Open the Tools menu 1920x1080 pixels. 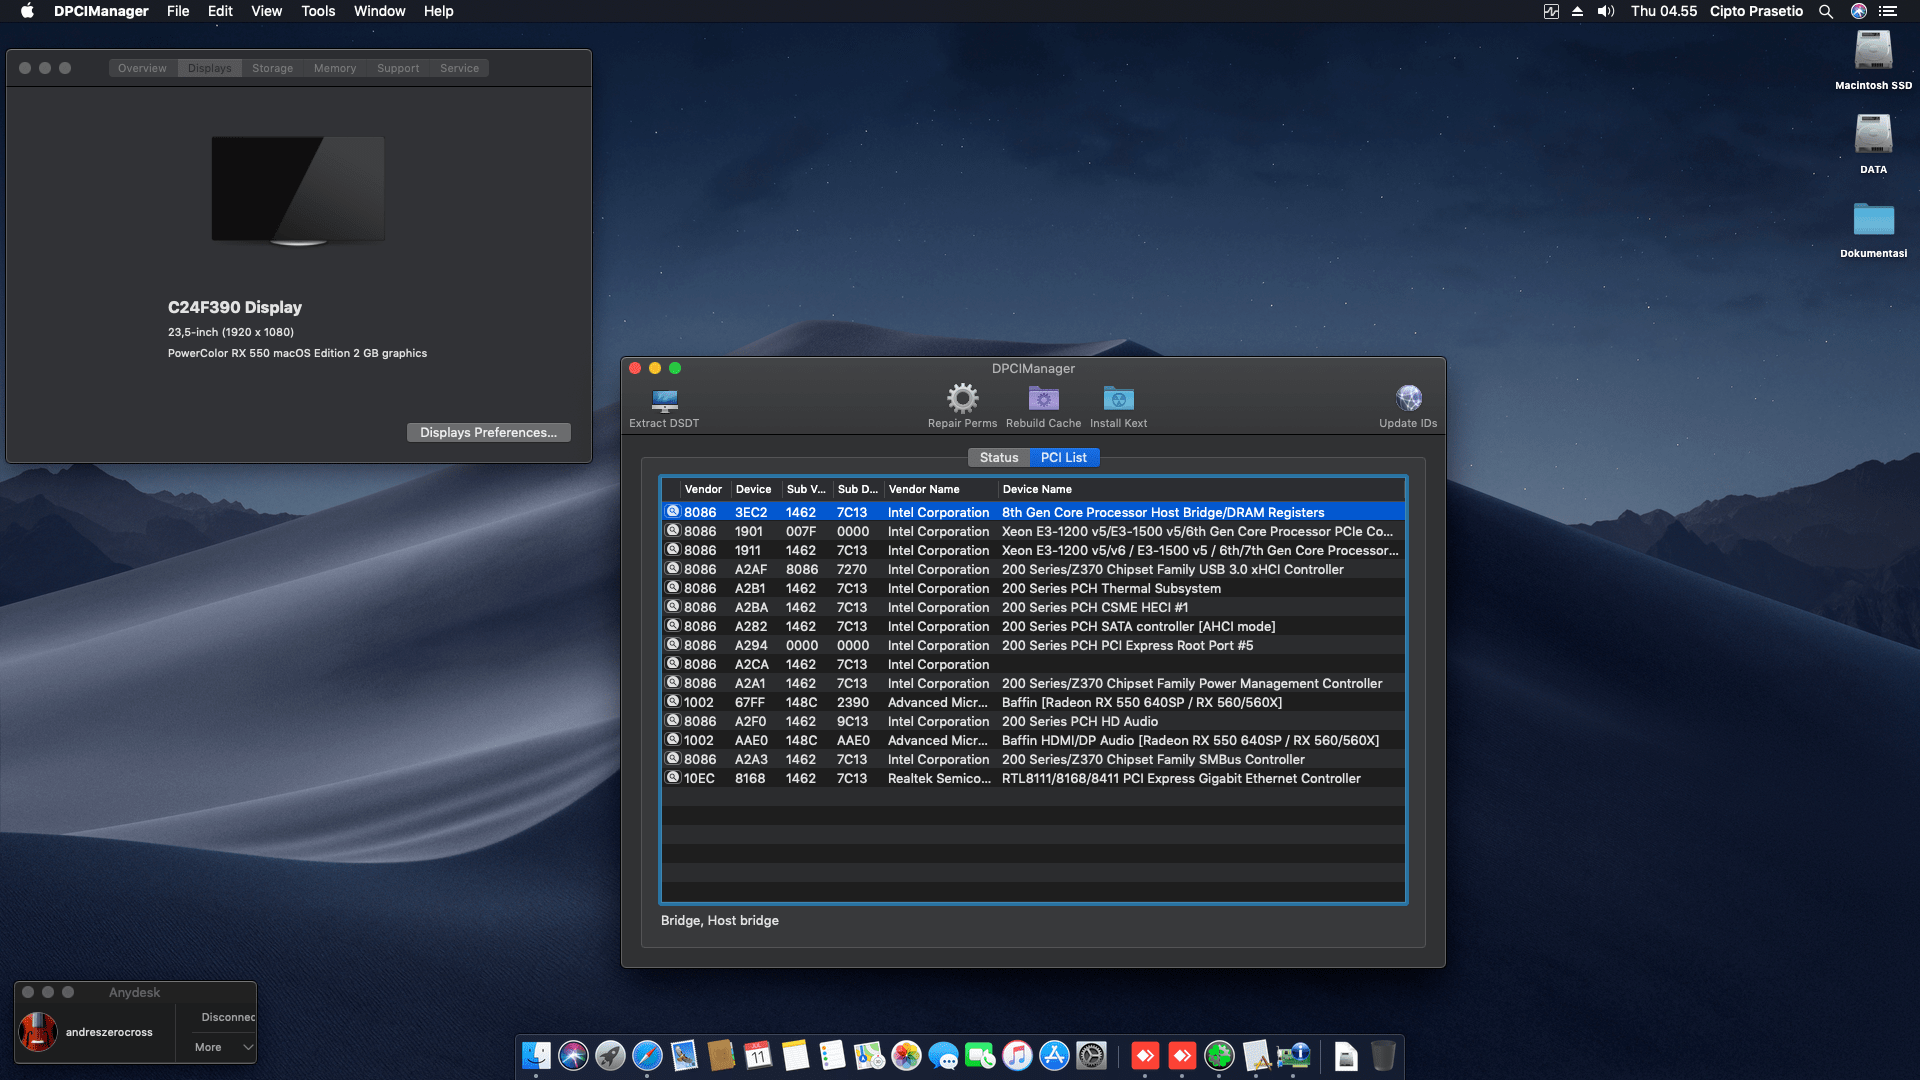[x=317, y=11]
